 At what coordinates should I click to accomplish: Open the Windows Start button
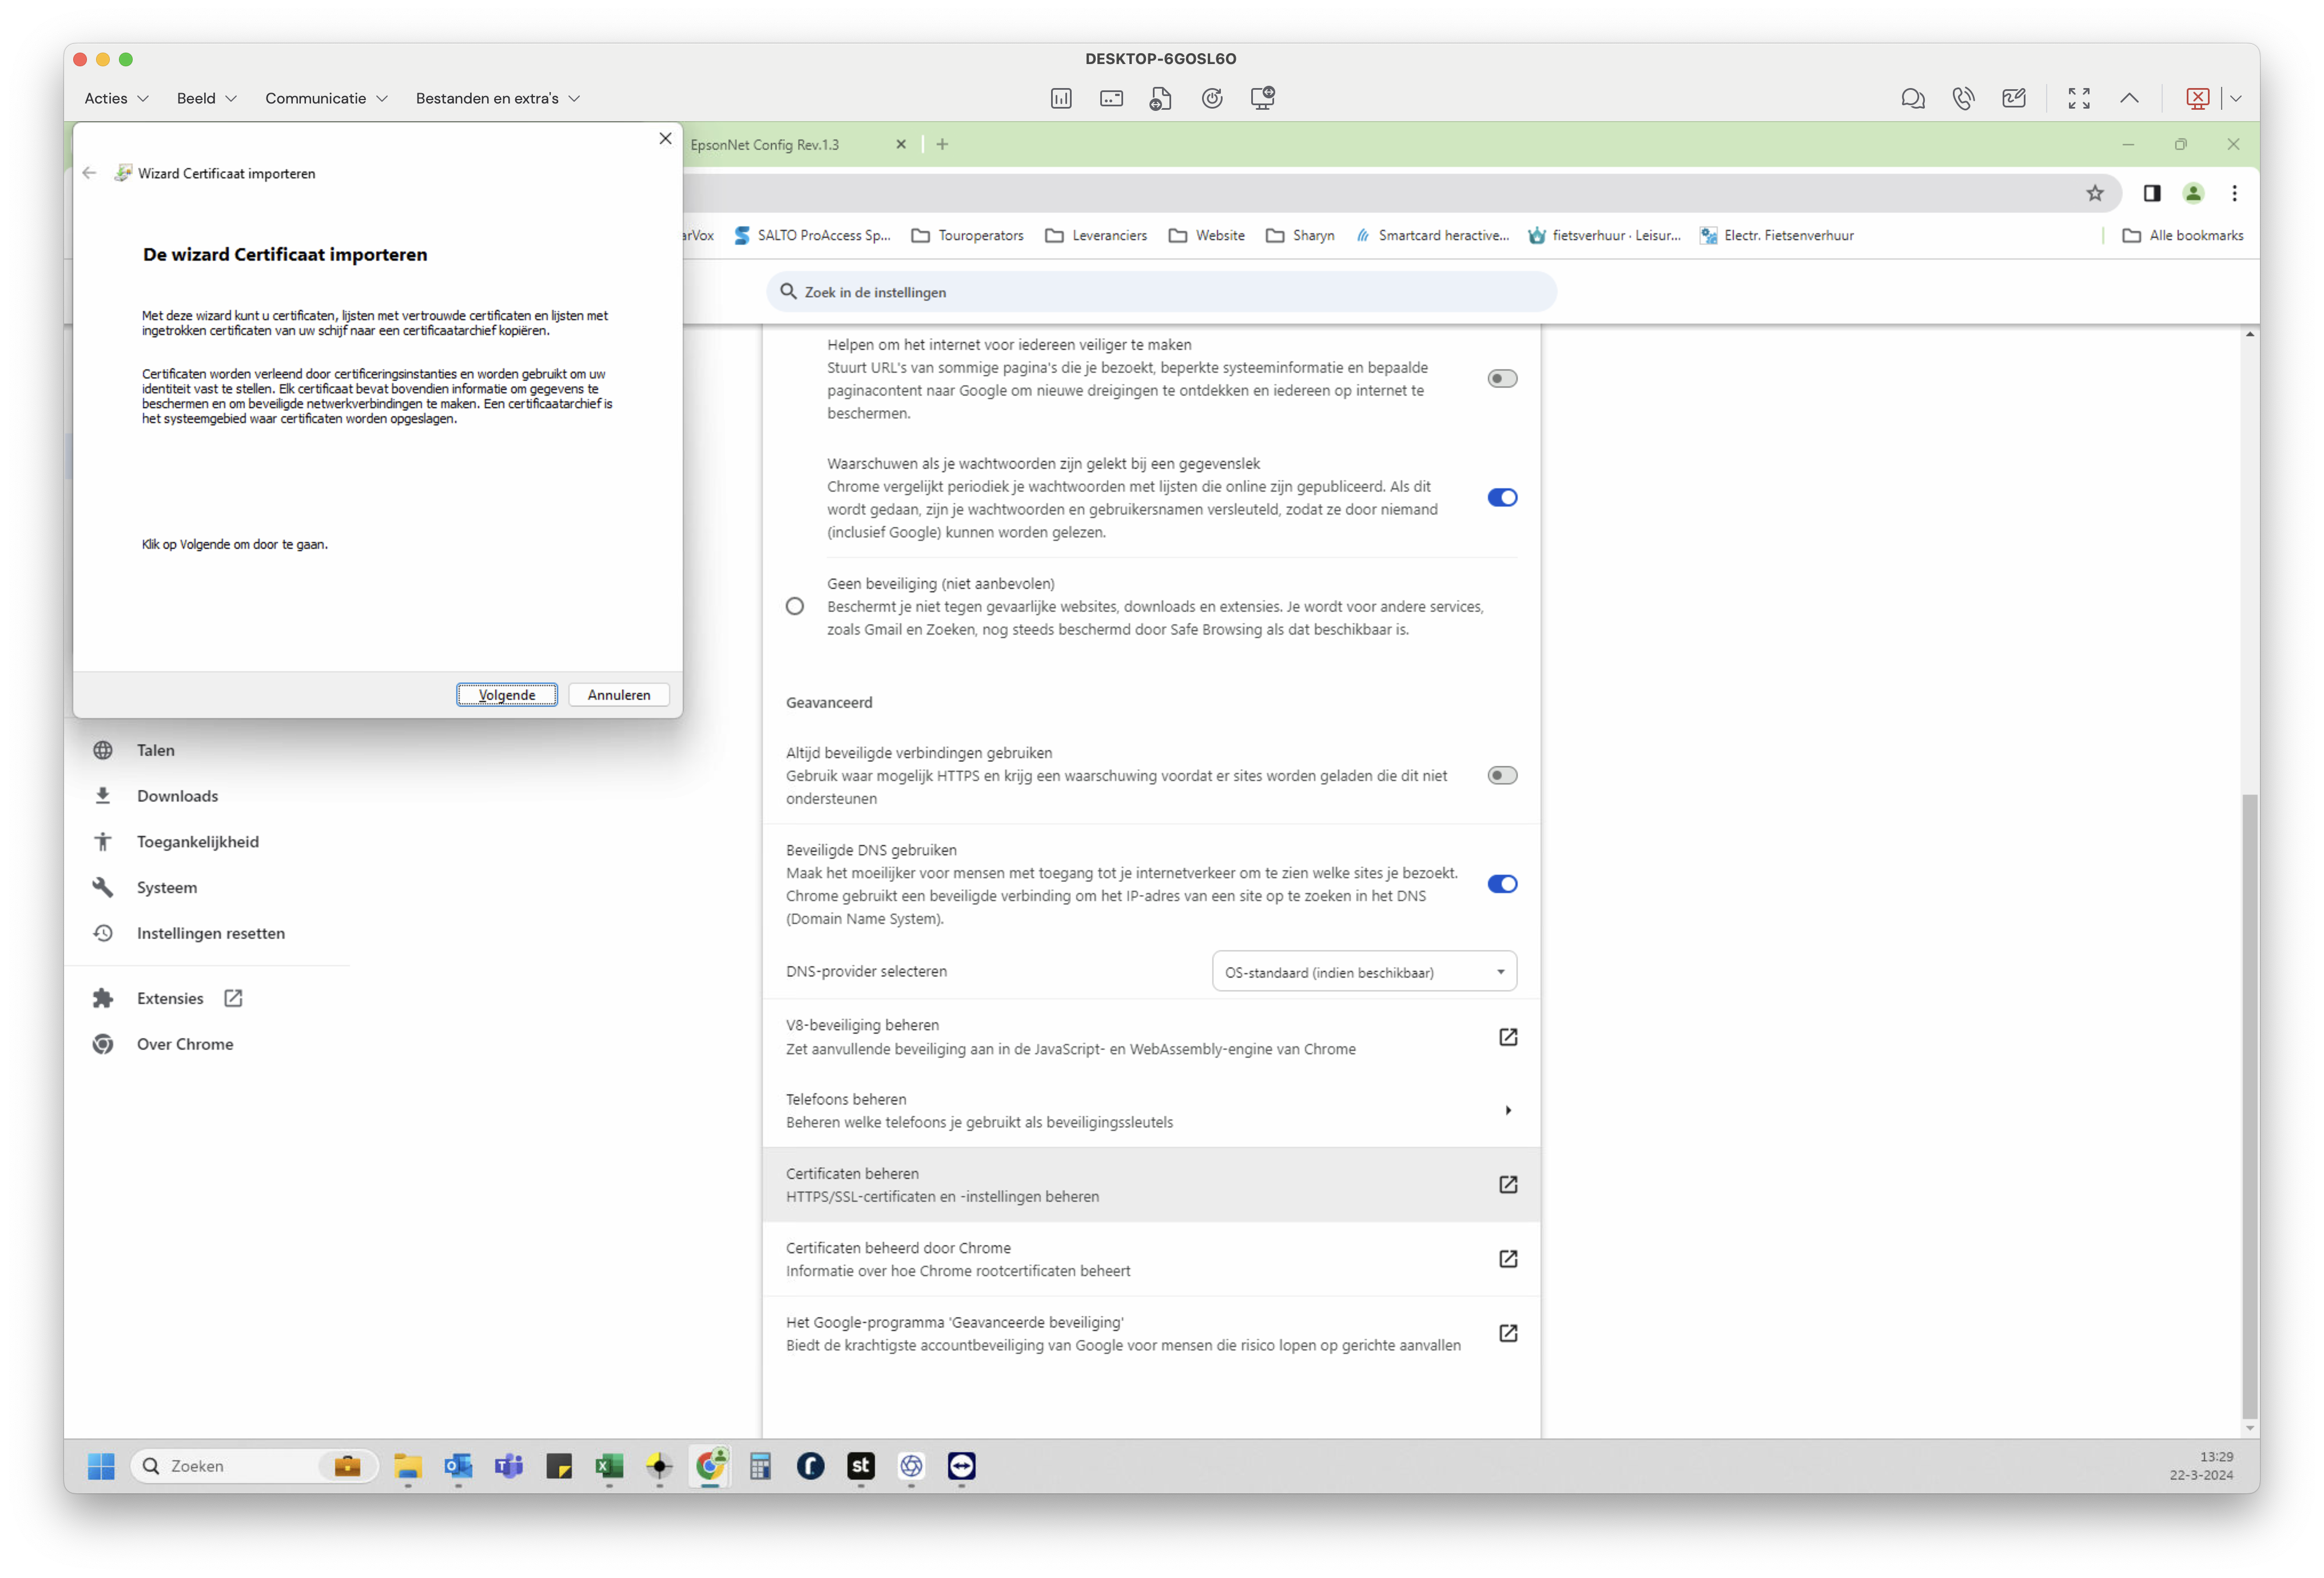pyautogui.click(x=101, y=1466)
